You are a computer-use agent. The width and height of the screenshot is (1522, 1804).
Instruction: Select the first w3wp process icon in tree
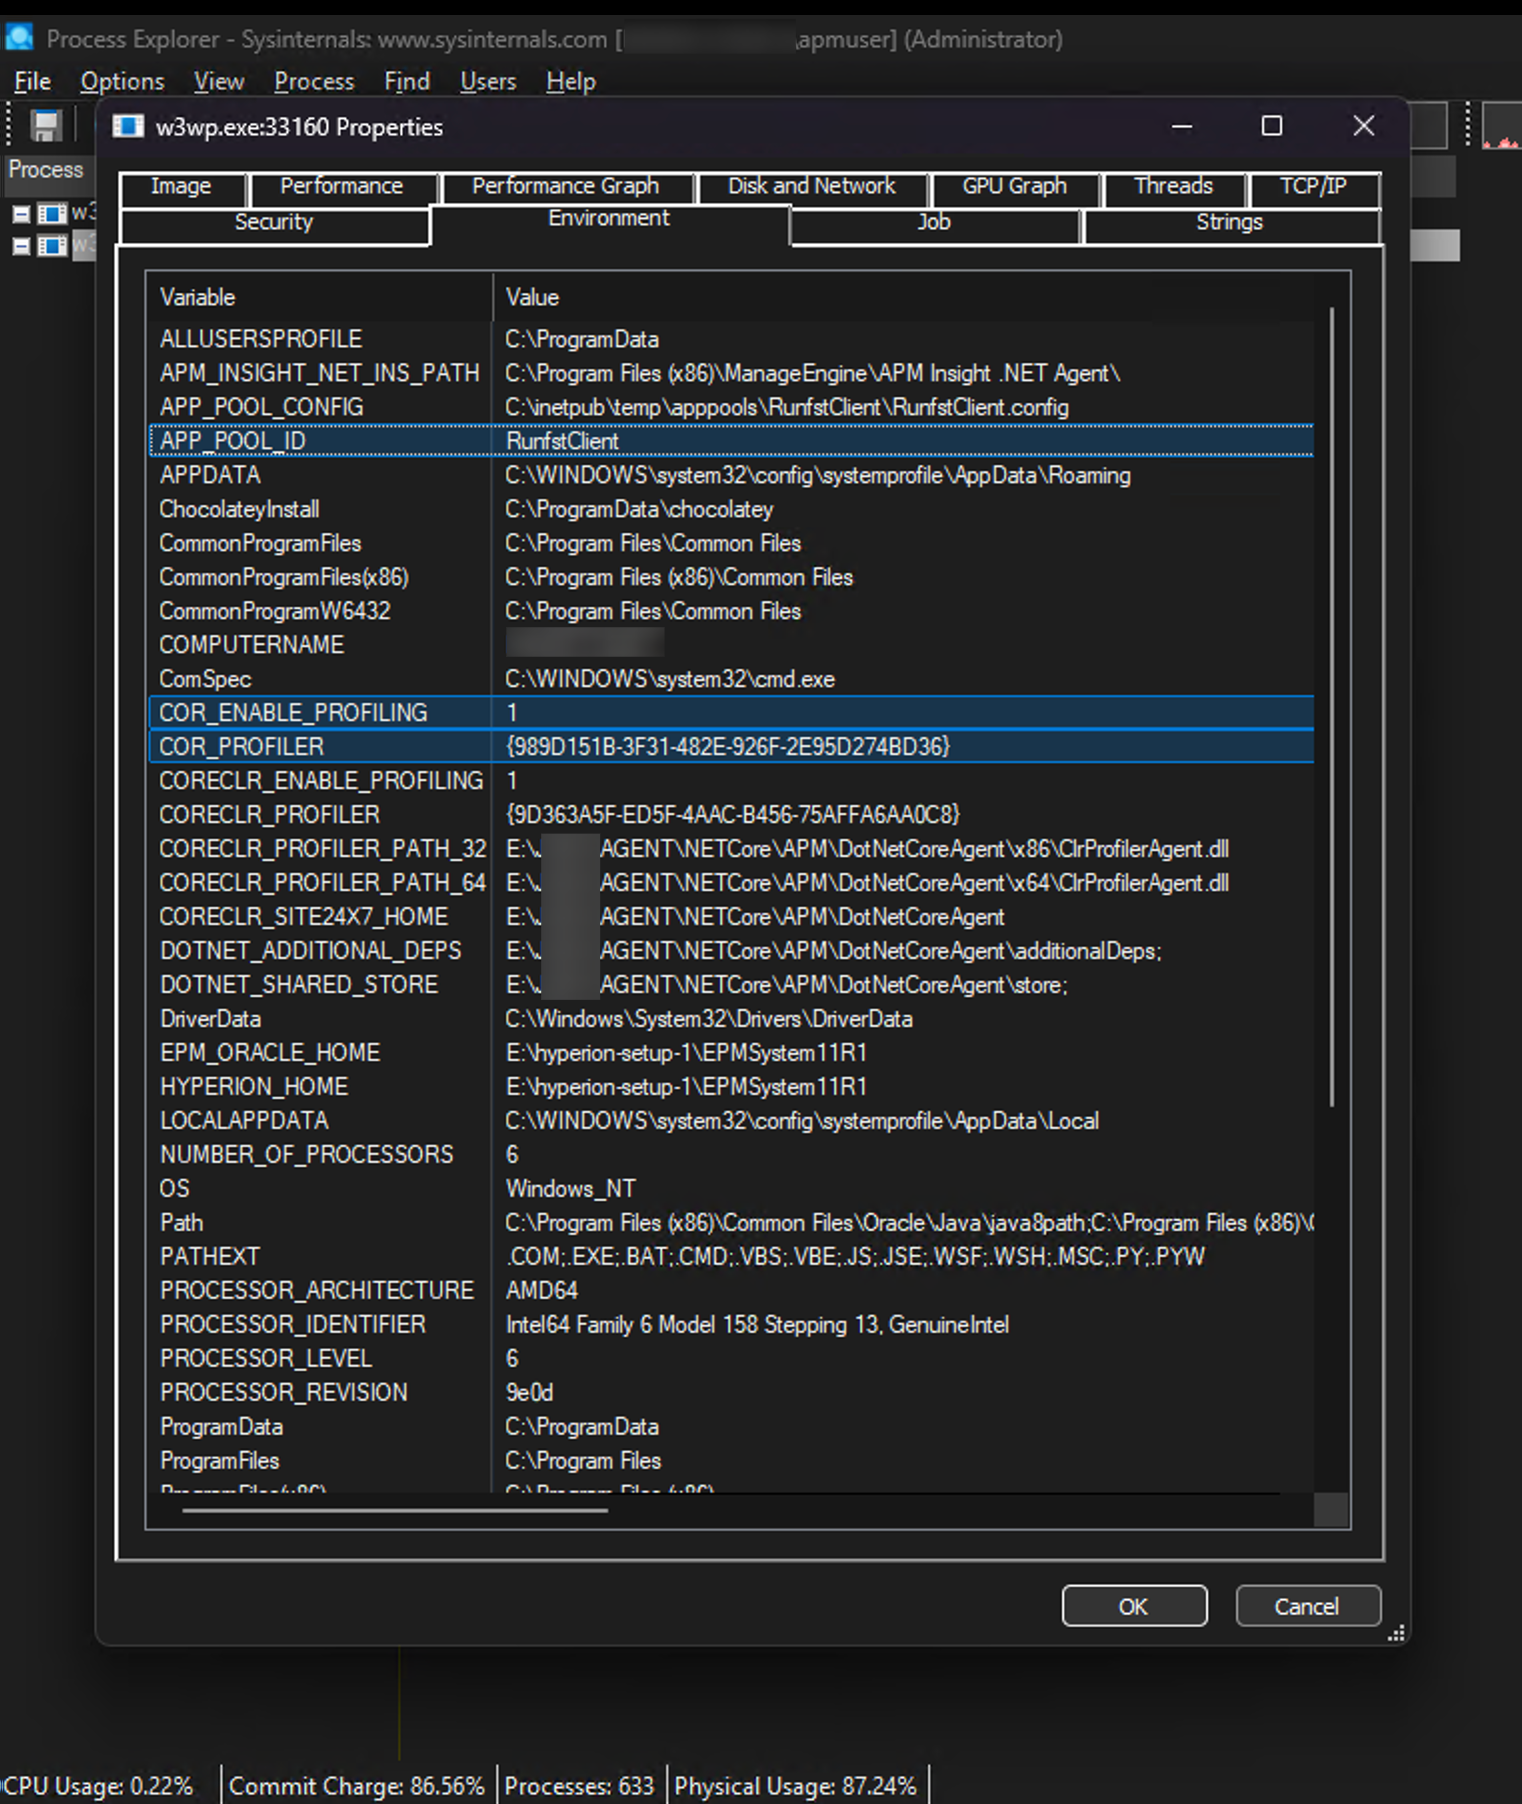coord(52,213)
